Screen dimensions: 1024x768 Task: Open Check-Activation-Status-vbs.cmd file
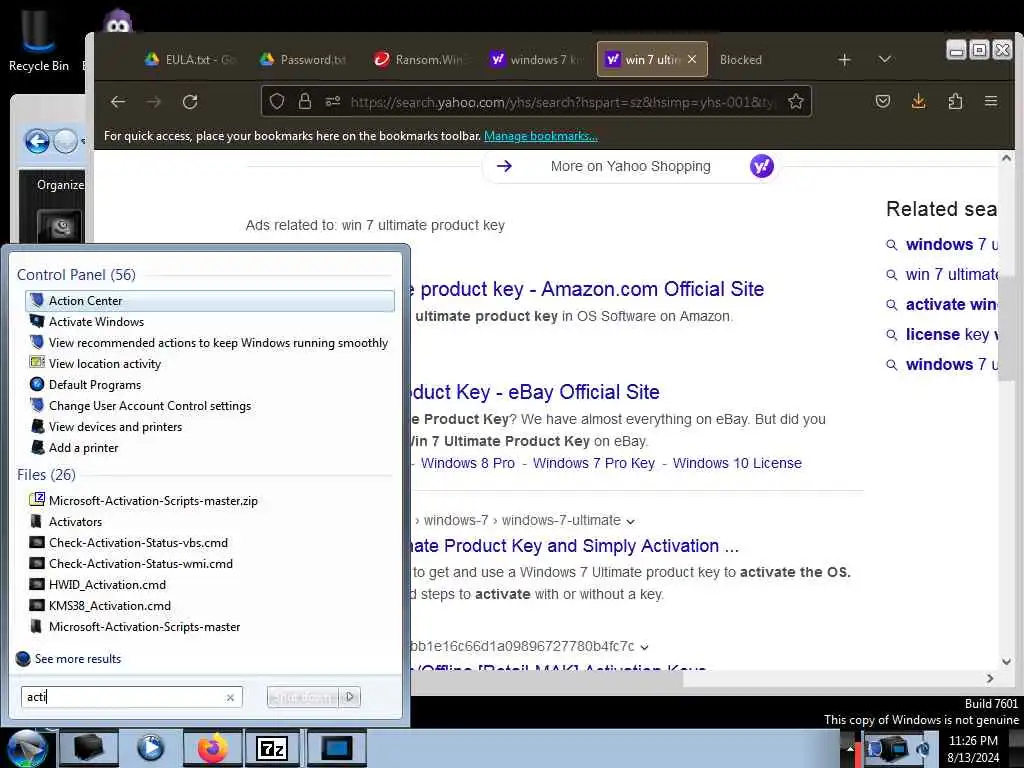(x=210, y=542)
